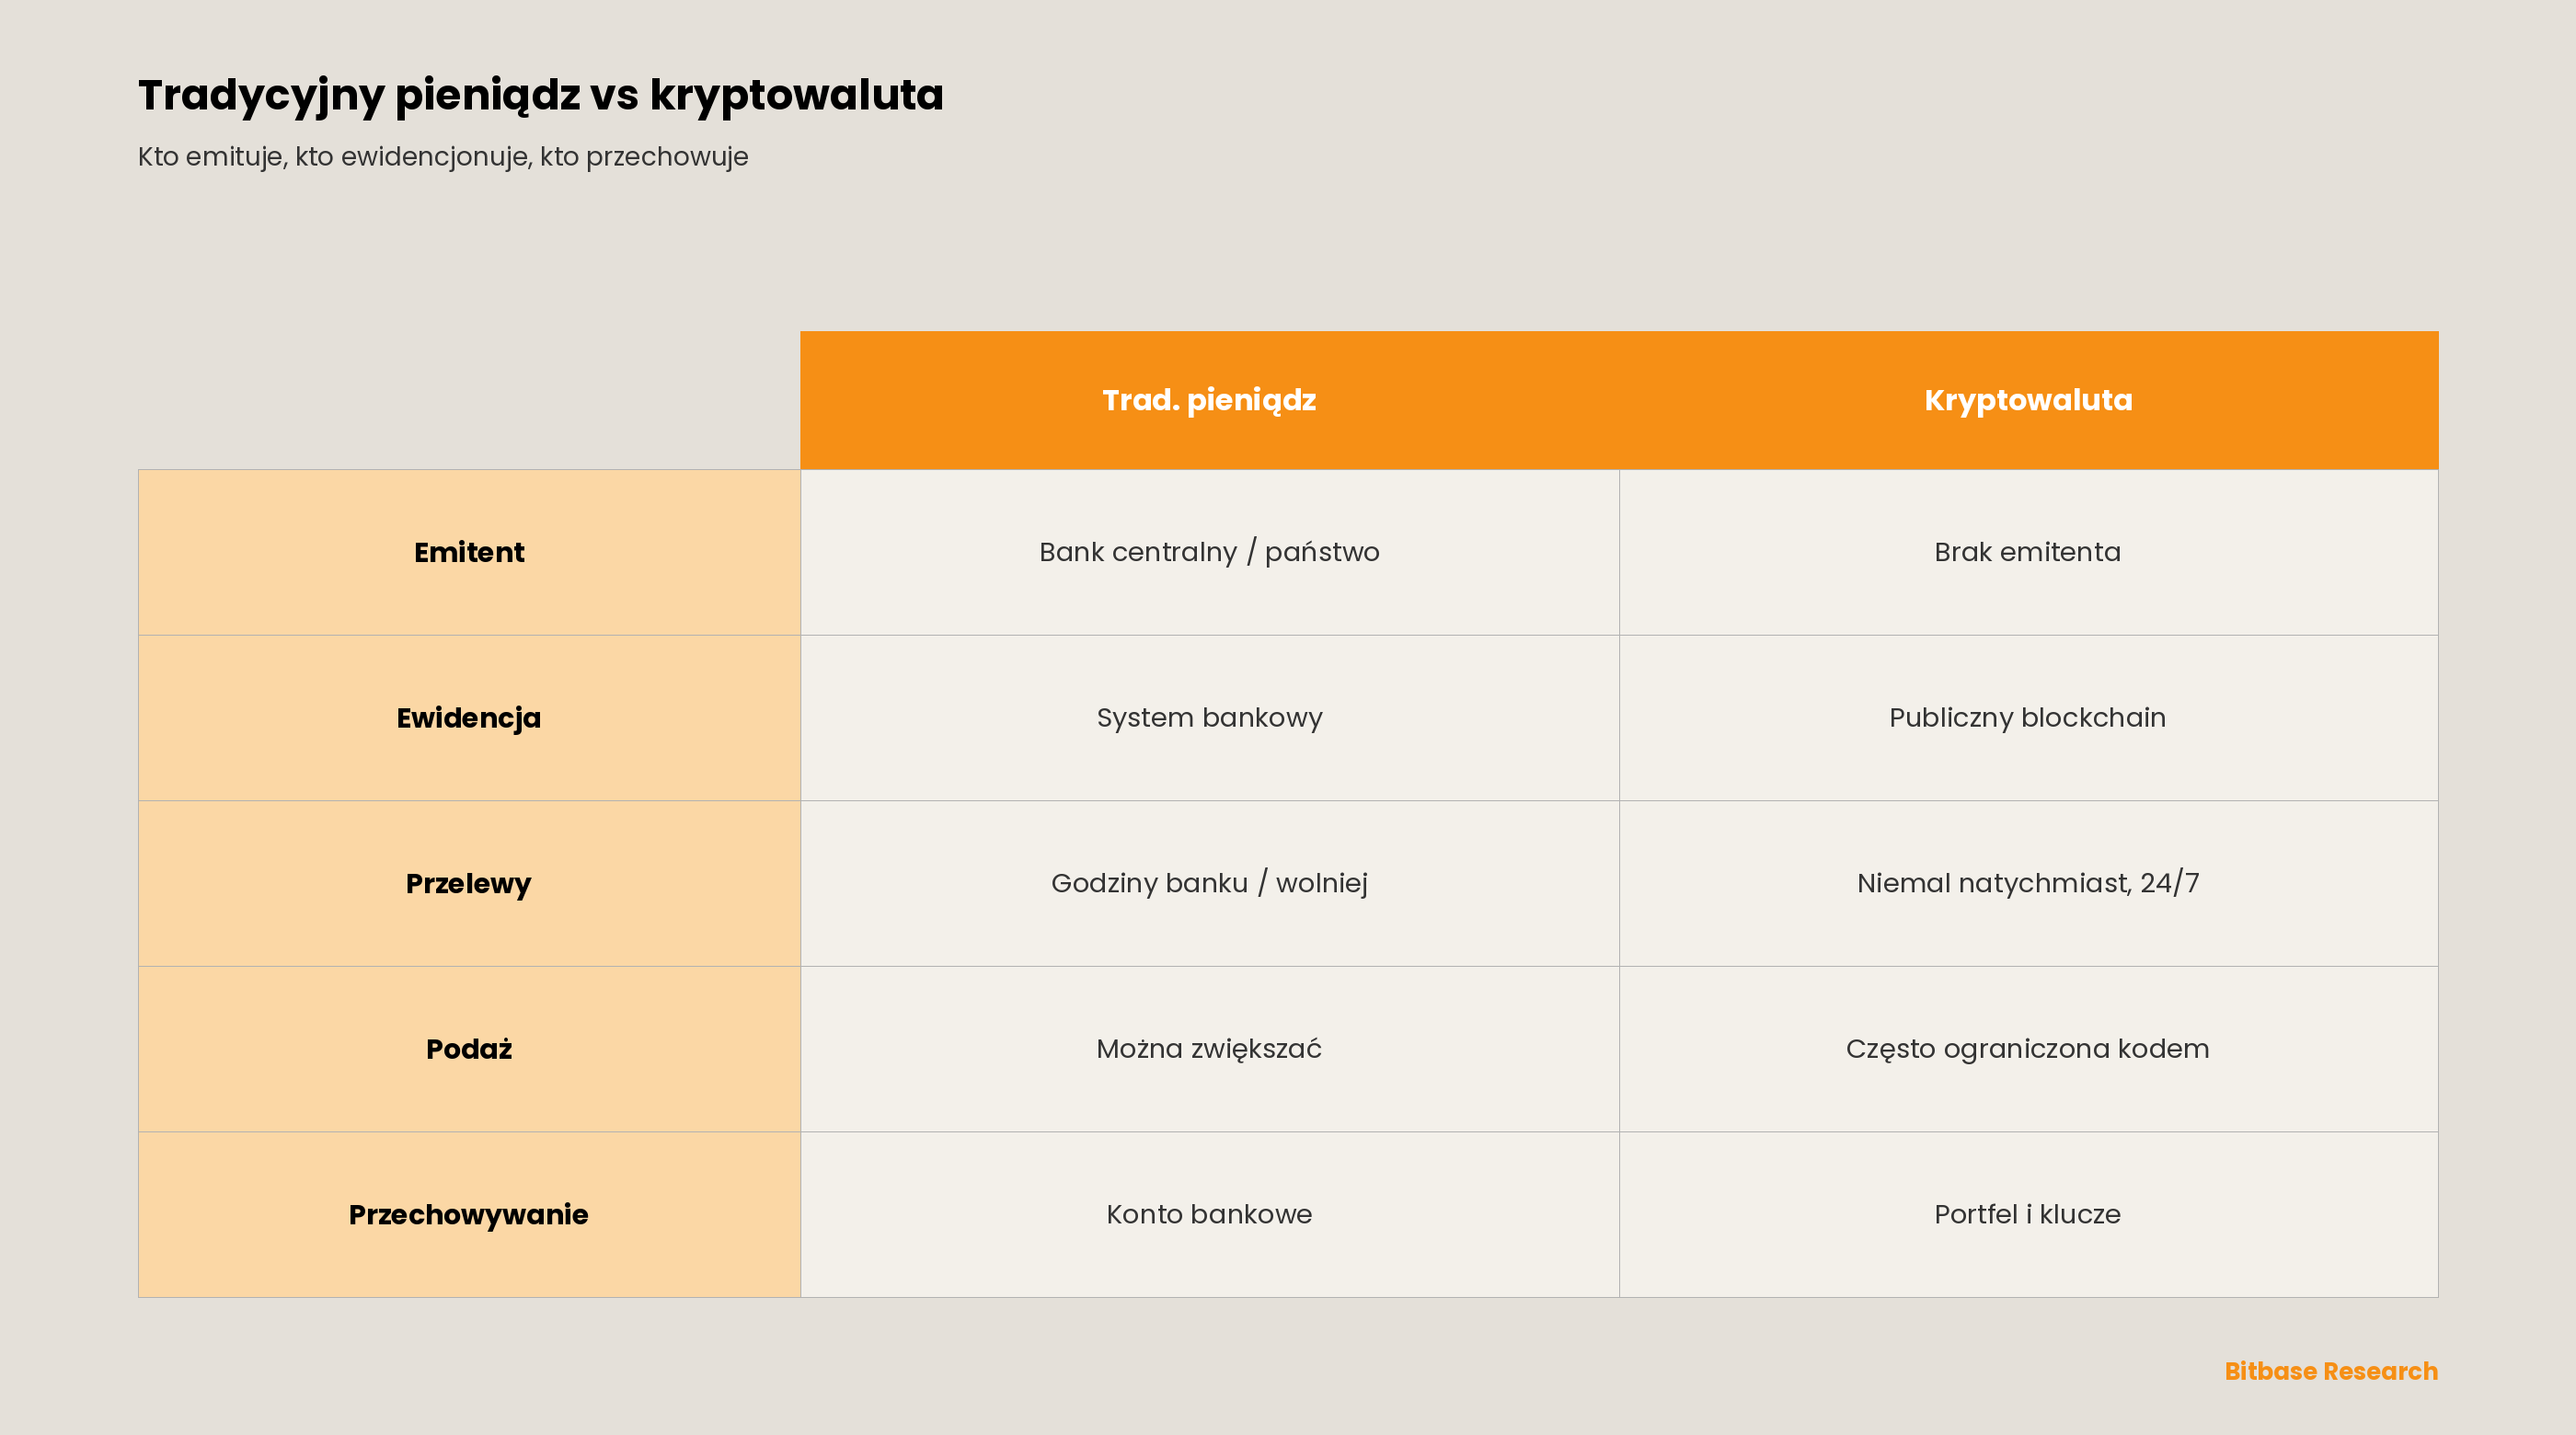Click the cell 'Bank centralny / państwo'

(1209, 552)
